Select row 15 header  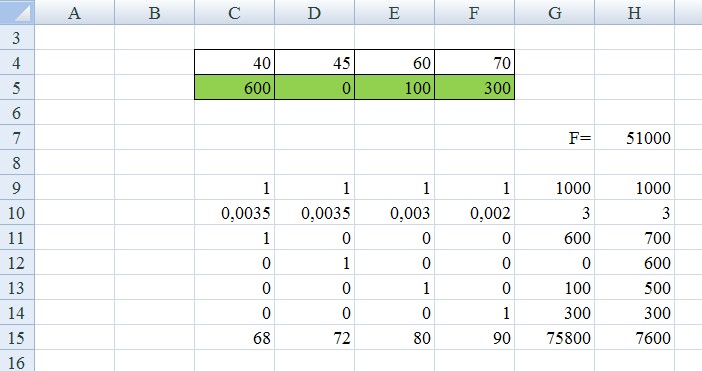point(17,338)
